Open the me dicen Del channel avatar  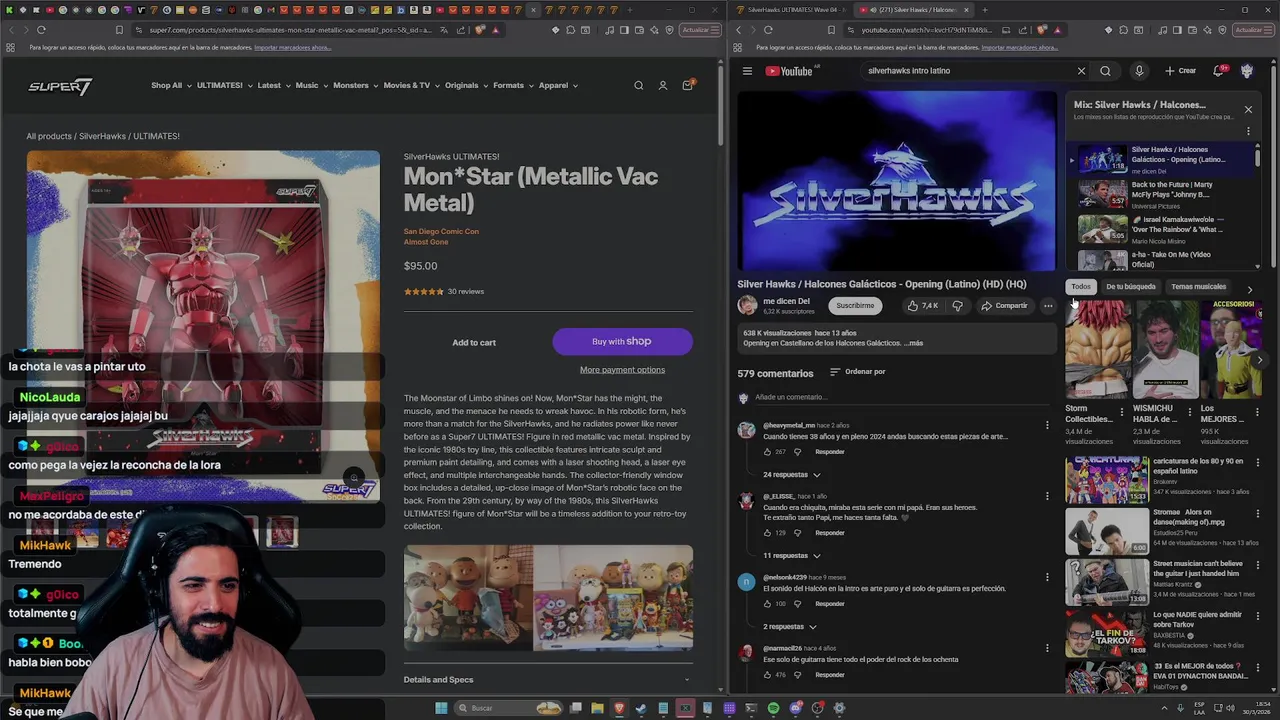tap(747, 305)
